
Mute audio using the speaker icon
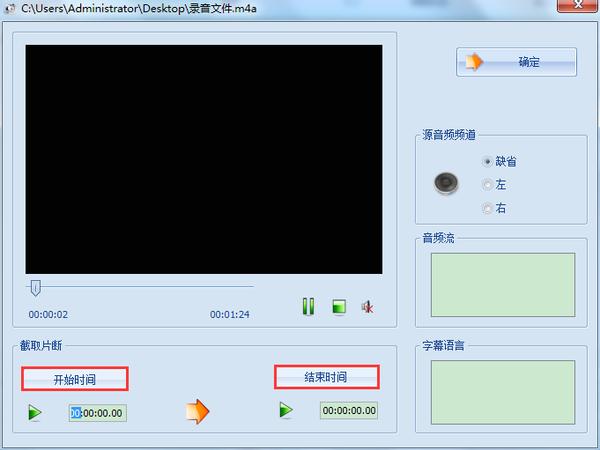point(367,307)
